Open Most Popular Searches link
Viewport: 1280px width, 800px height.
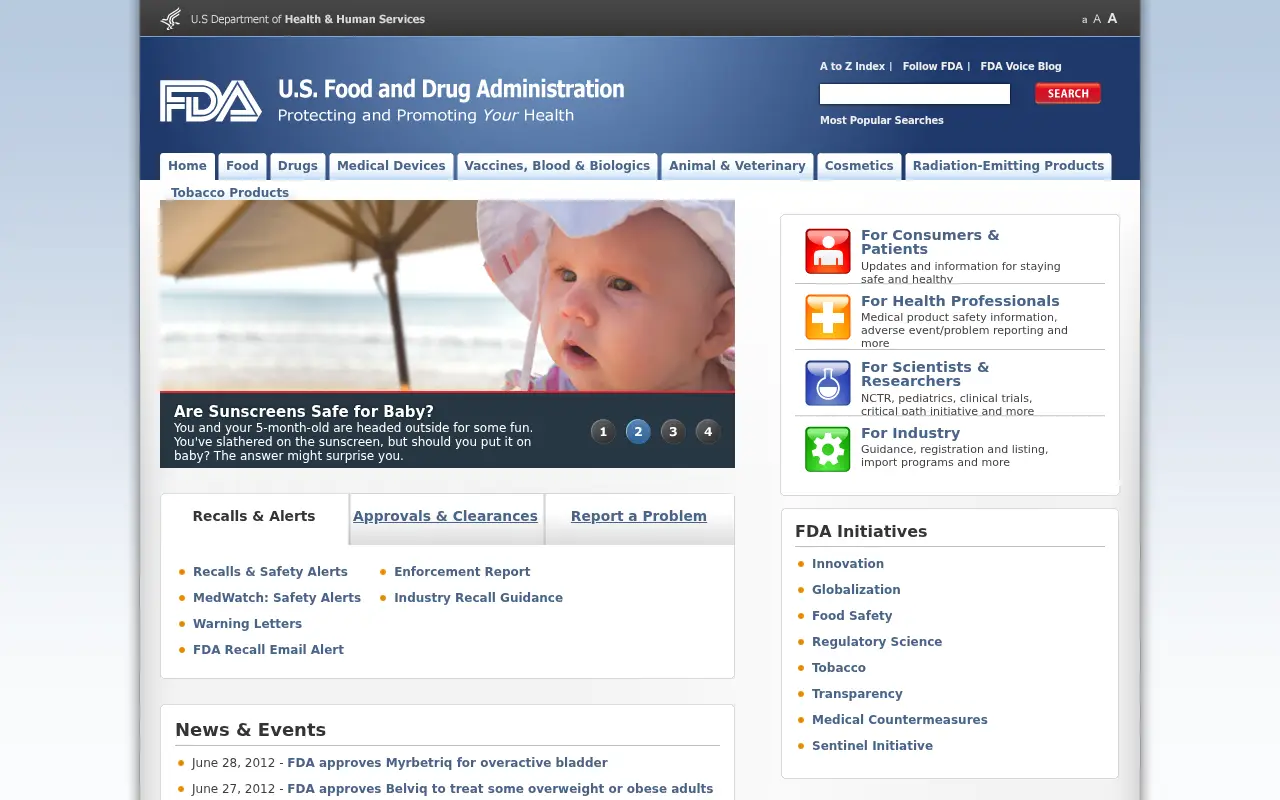882,120
